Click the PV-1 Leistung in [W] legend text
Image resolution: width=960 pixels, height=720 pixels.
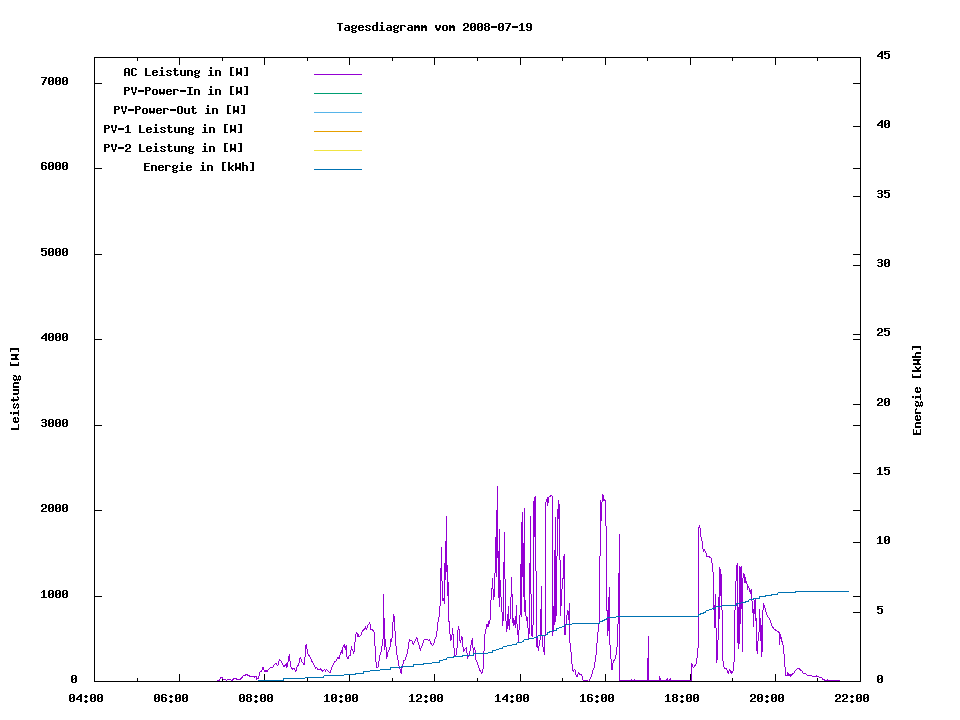click(173, 129)
